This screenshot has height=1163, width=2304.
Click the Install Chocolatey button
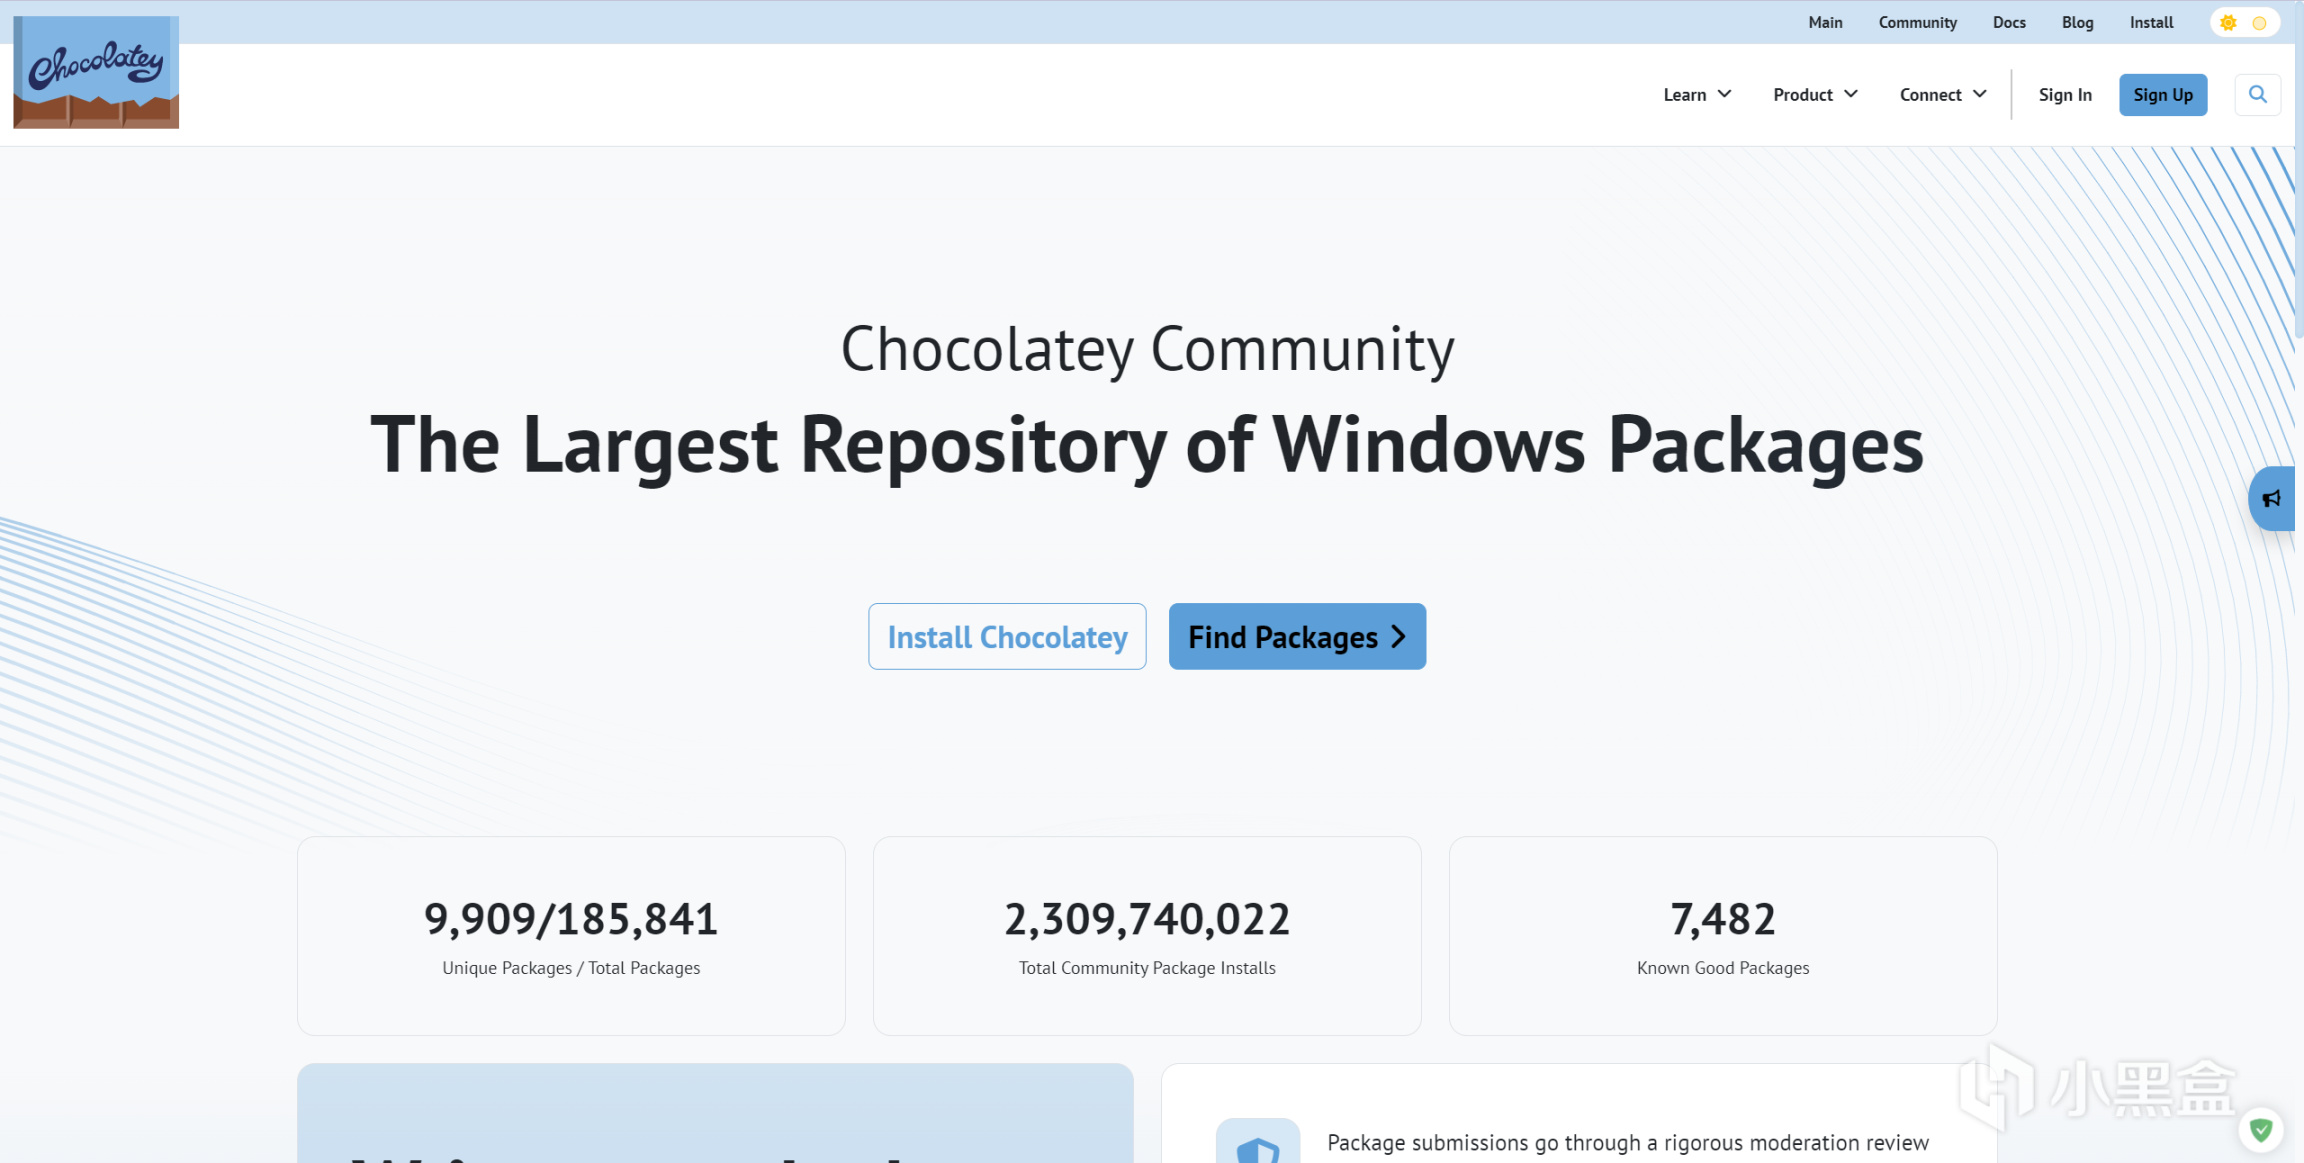tap(1007, 637)
